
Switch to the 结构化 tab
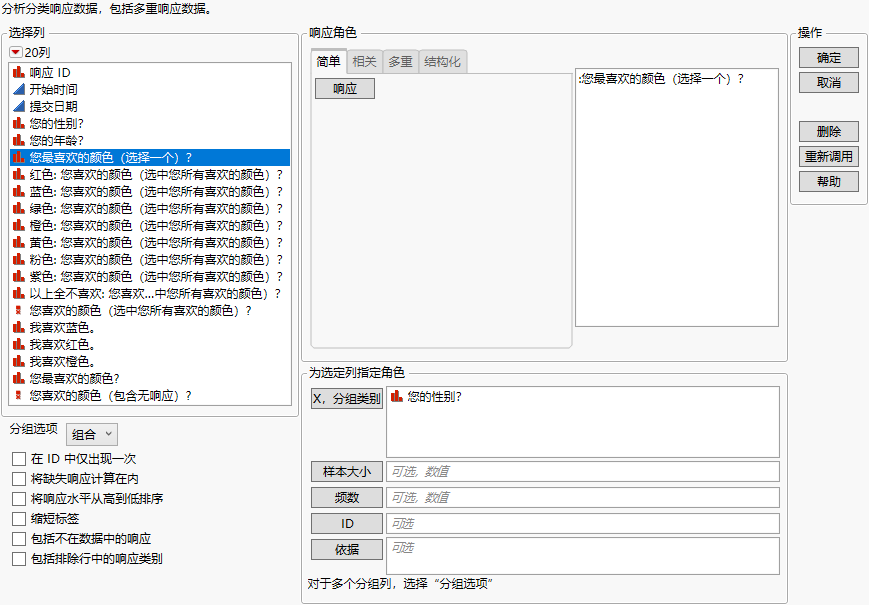pos(444,61)
